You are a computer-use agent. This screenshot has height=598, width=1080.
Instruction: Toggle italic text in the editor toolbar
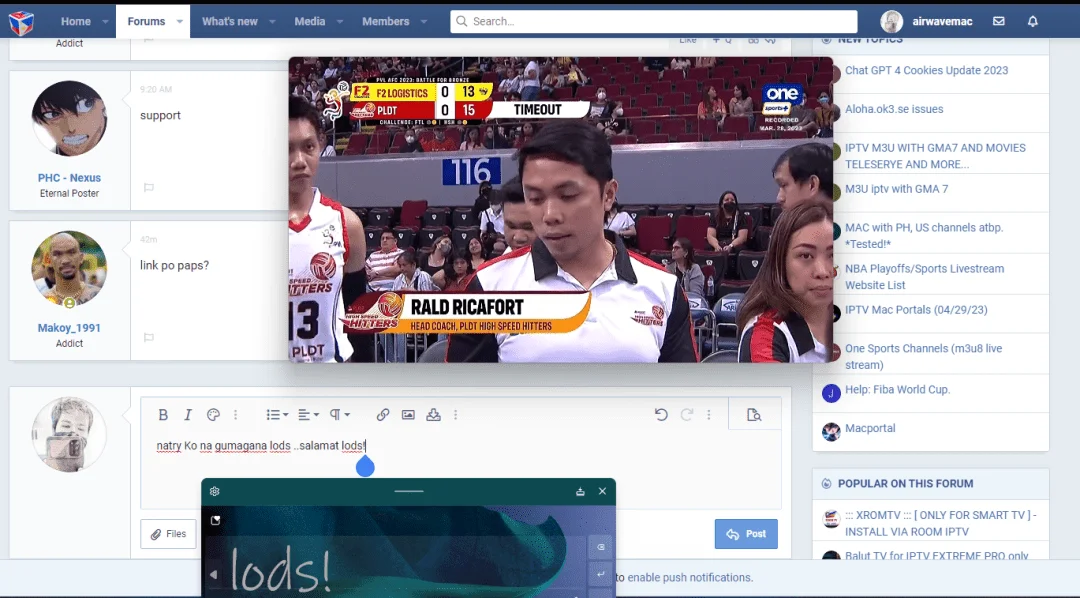click(187, 415)
